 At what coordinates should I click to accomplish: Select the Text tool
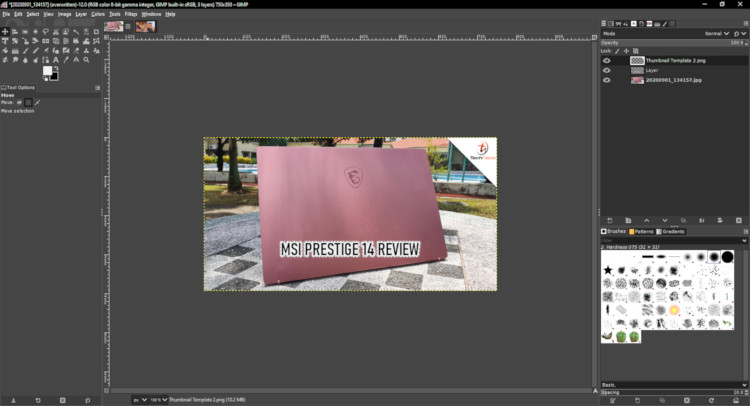tap(55, 60)
